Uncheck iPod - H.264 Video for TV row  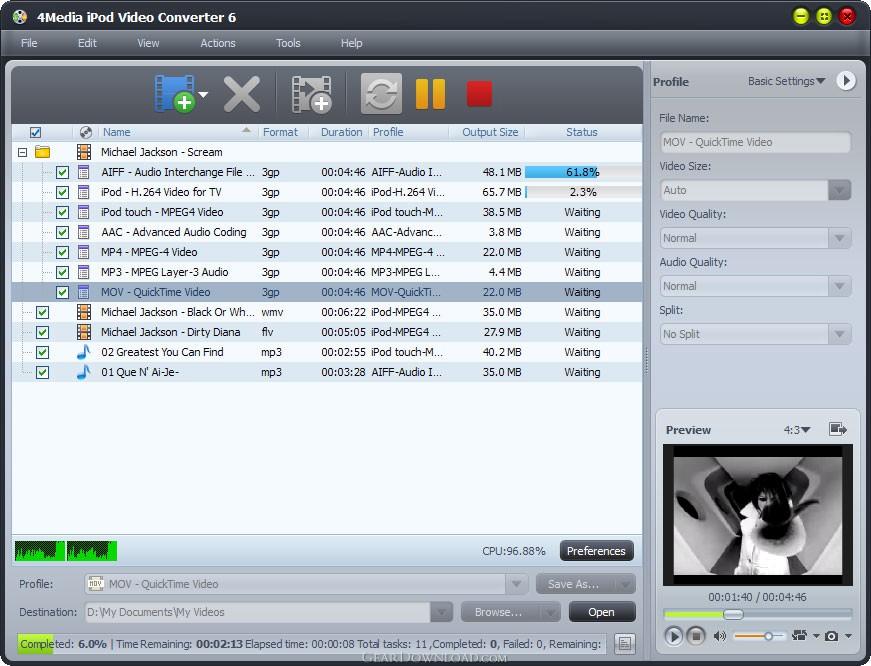pos(62,192)
